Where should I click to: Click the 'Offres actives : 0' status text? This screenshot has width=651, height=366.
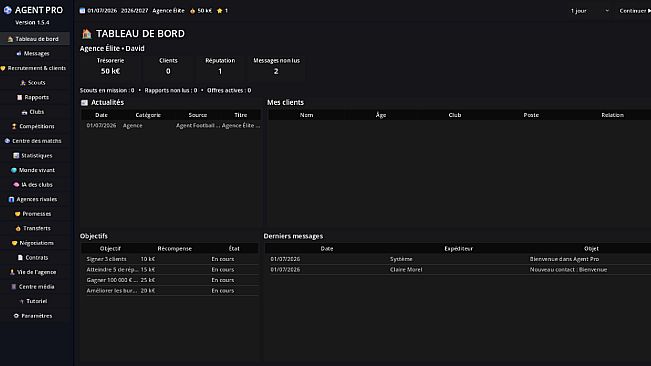coord(229,90)
